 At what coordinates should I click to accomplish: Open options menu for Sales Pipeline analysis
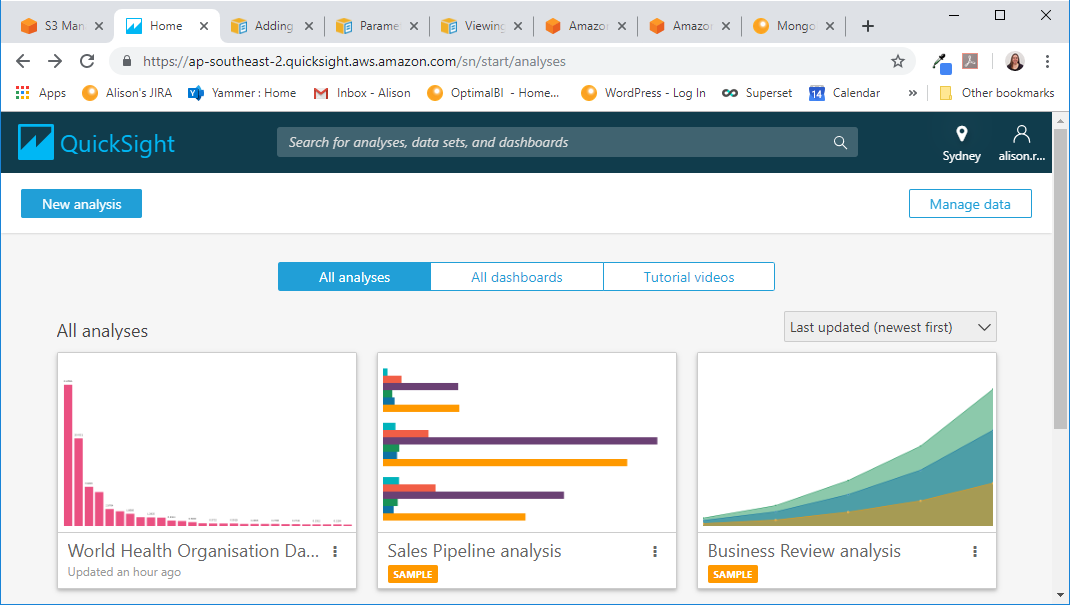(655, 552)
